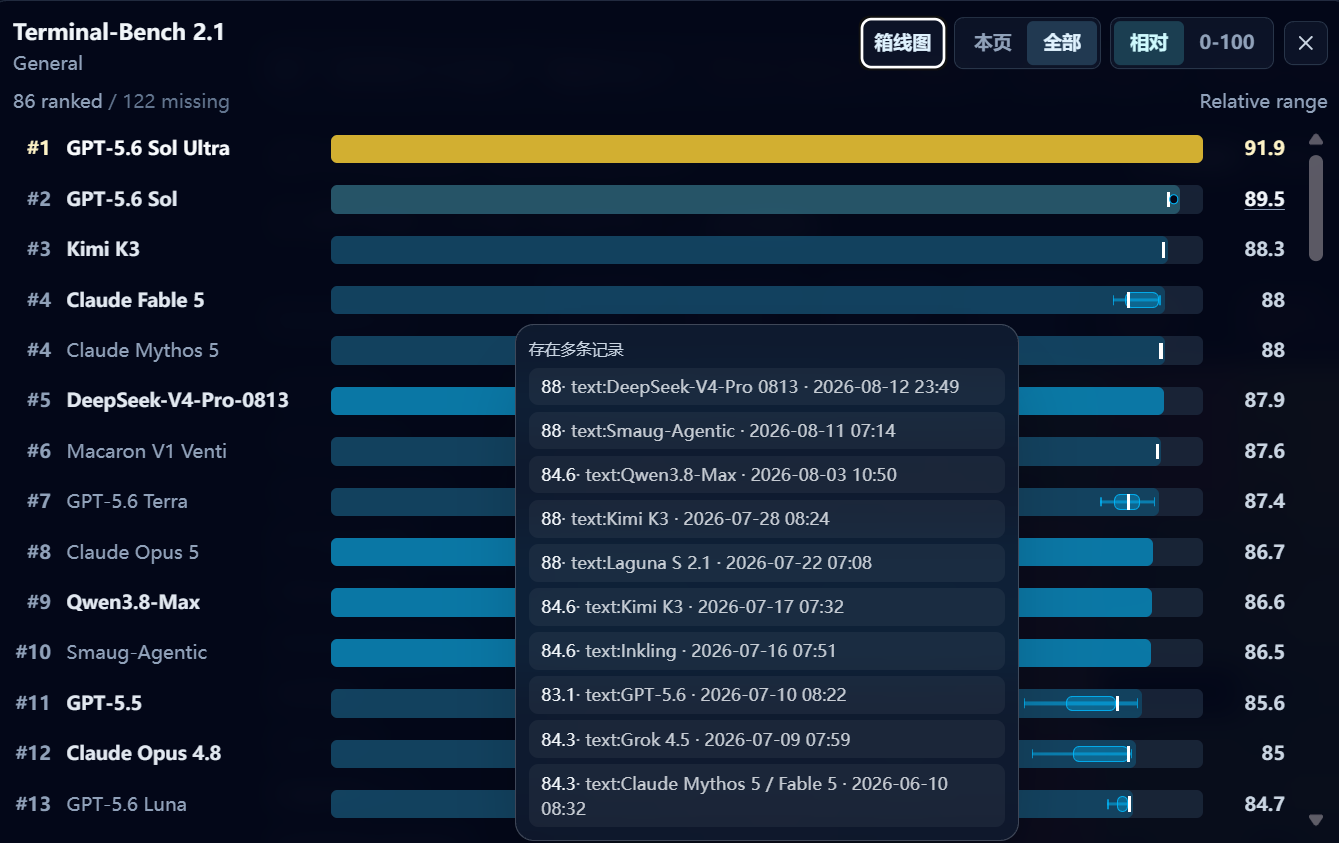Image resolution: width=1339 pixels, height=843 pixels.
Task: Click the 85 score for Claude Opus 4.8
Action: point(1273,753)
